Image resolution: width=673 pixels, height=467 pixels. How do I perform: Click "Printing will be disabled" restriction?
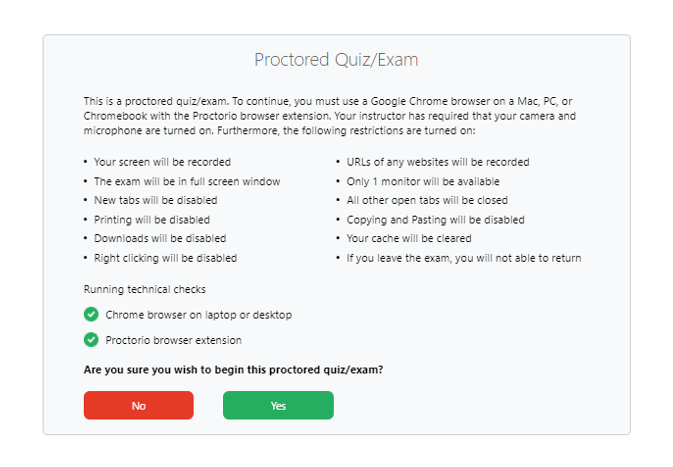[x=151, y=219]
